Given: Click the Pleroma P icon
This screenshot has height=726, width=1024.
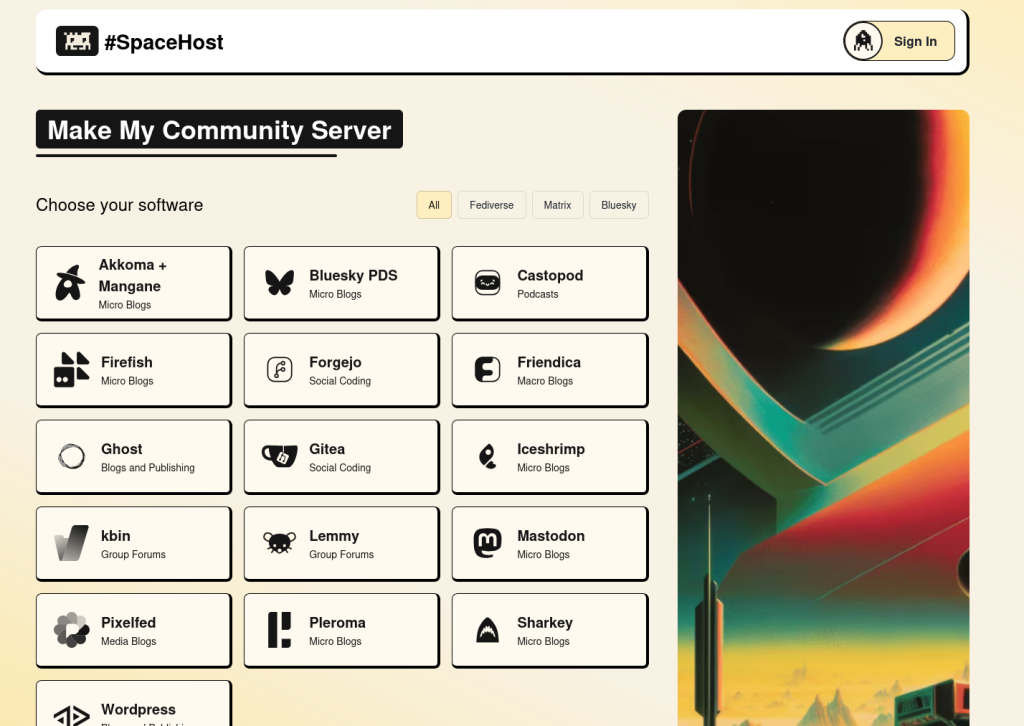Looking at the screenshot, I should (280, 630).
